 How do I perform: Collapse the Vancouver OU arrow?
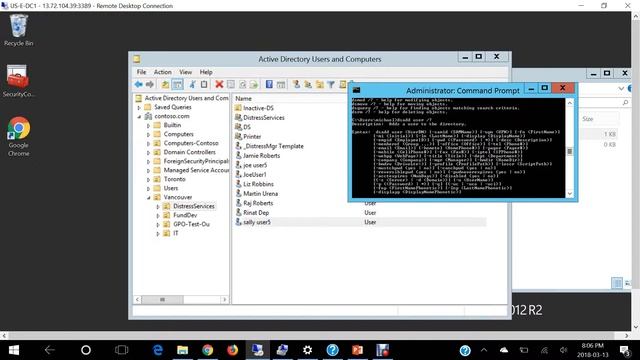click(x=149, y=197)
